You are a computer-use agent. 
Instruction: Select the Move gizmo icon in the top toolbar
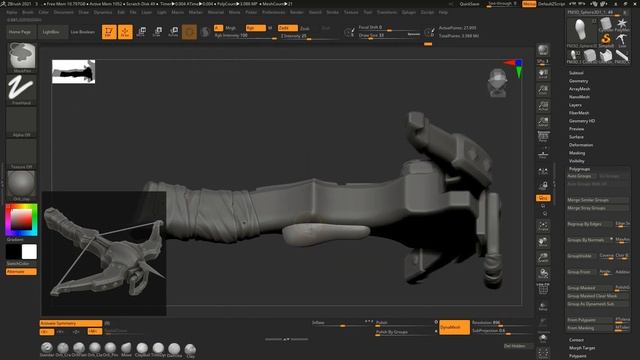tap(142, 32)
